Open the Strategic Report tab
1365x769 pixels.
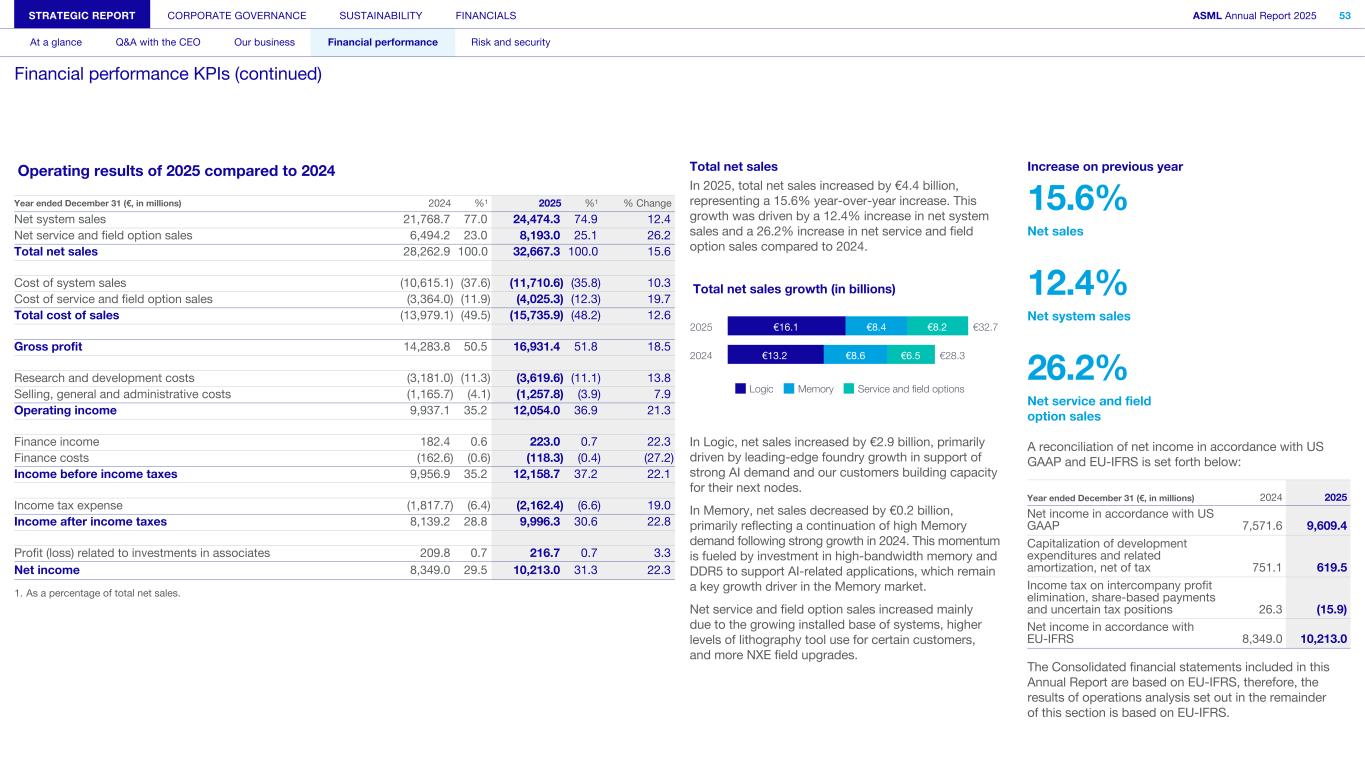pos(75,15)
